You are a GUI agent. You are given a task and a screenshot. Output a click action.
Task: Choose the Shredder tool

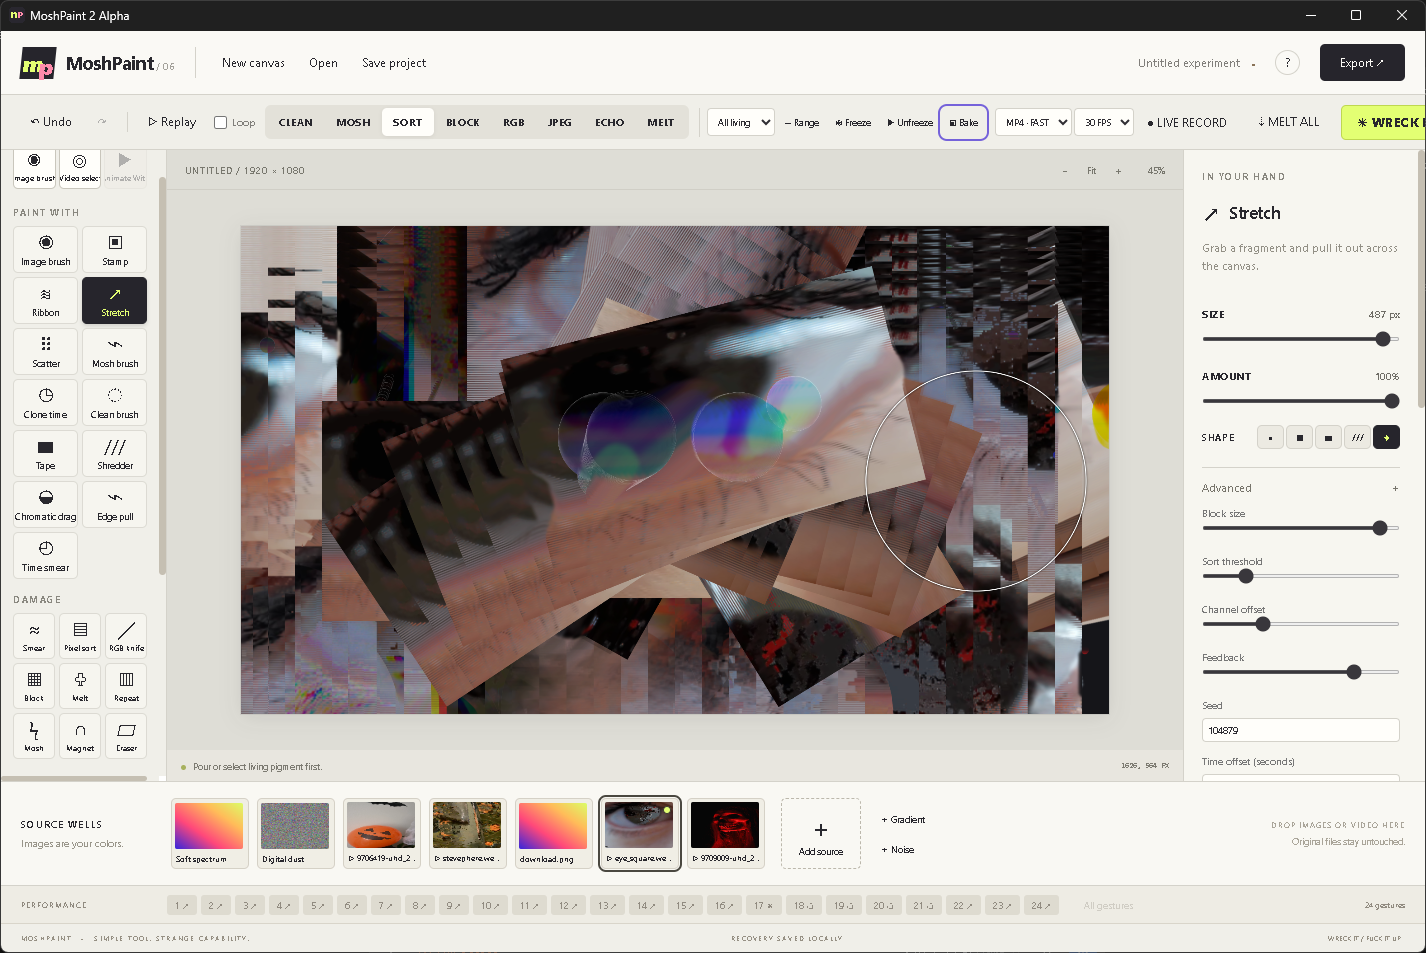[115, 454]
